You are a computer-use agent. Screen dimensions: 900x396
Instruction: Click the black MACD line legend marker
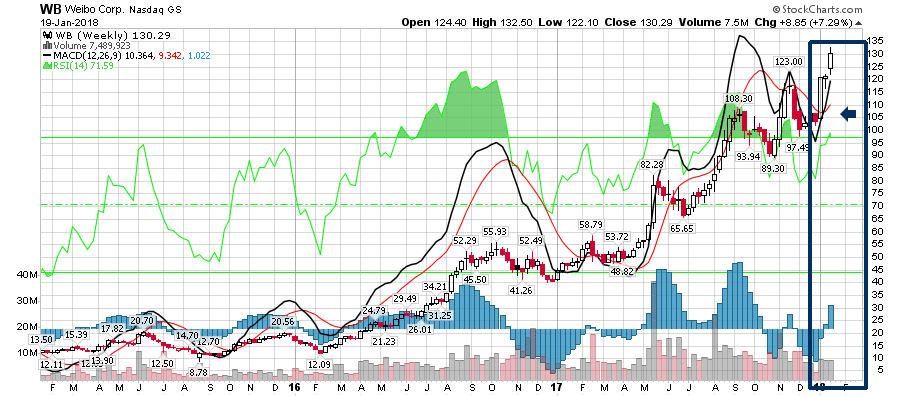click(x=46, y=56)
